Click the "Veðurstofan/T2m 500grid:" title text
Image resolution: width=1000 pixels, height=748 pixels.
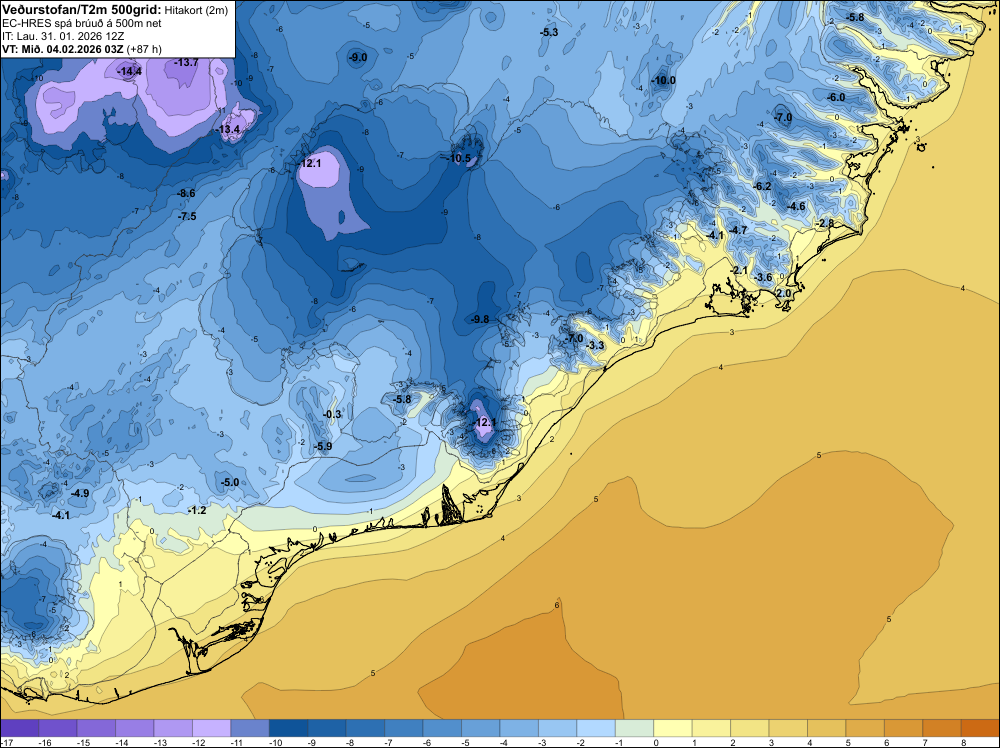82,8
